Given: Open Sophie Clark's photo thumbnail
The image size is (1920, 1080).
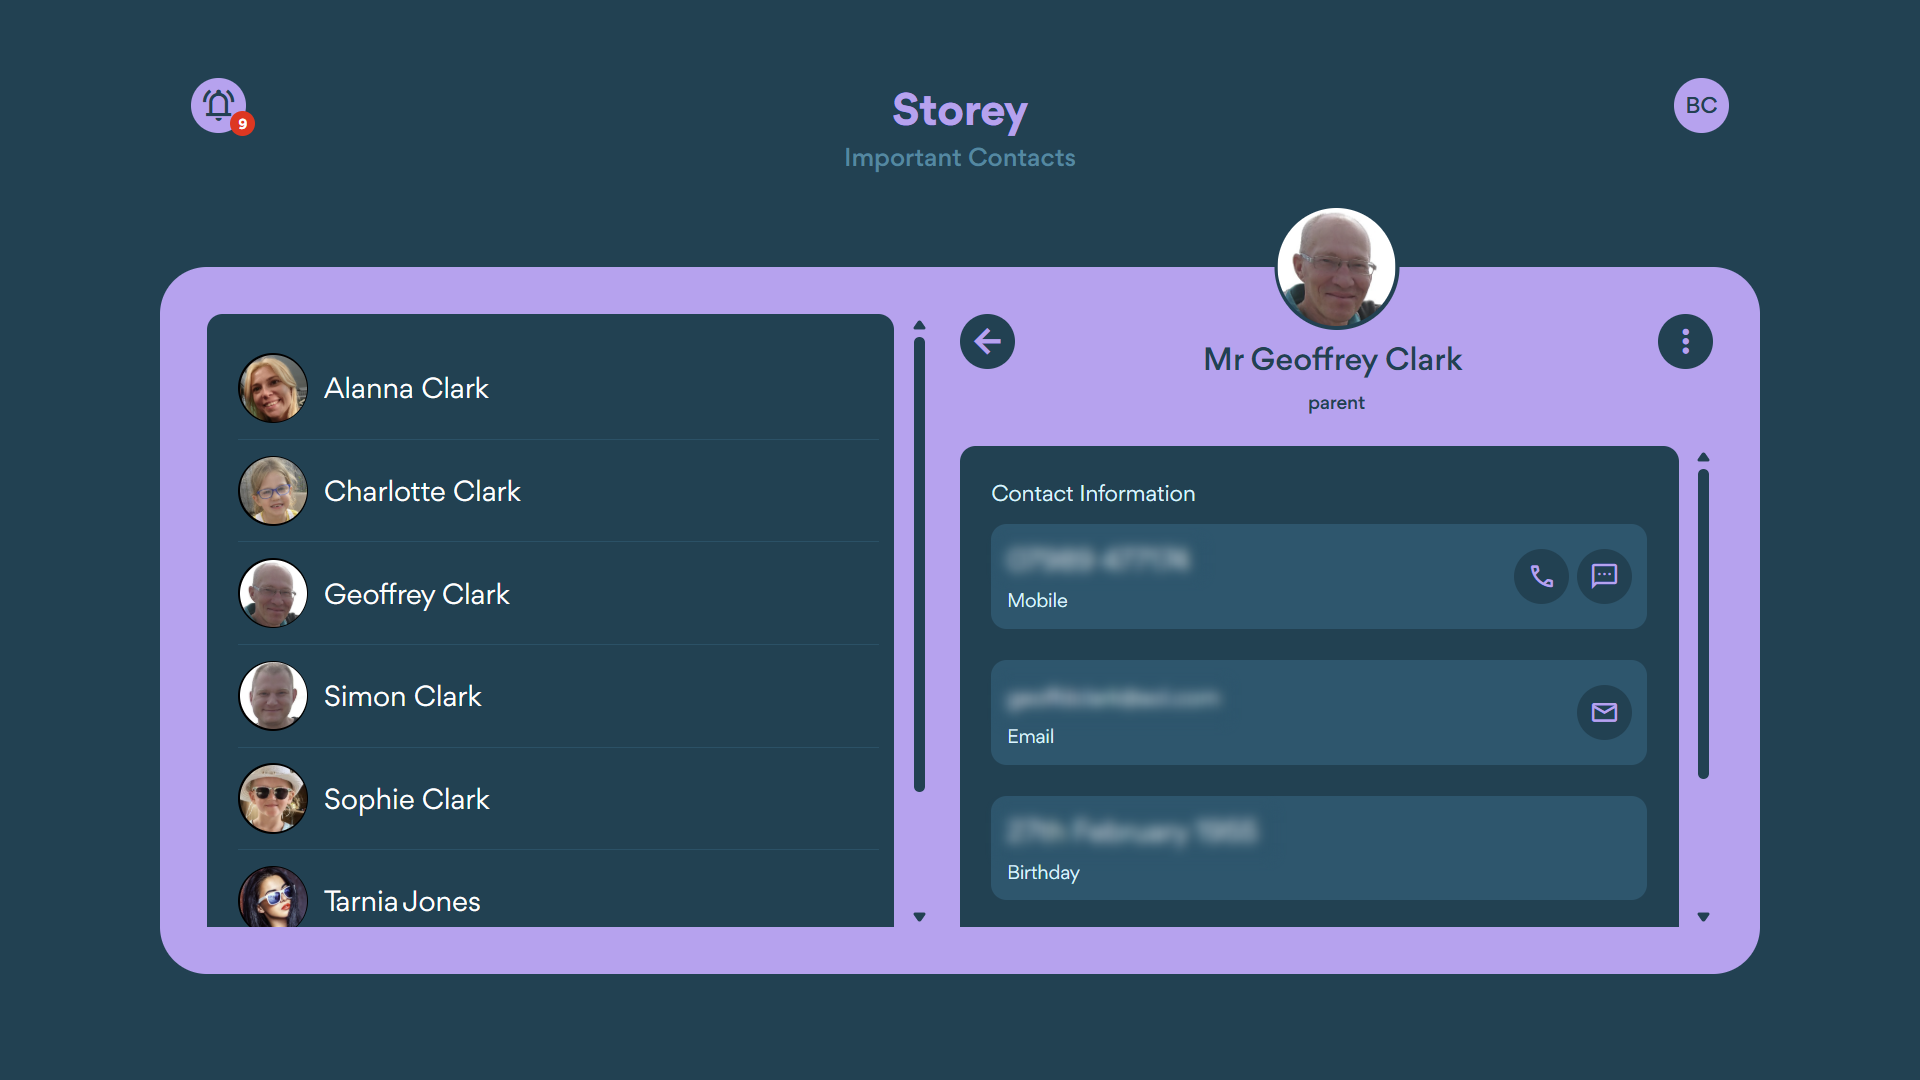Looking at the screenshot, I should coord(272,799).
